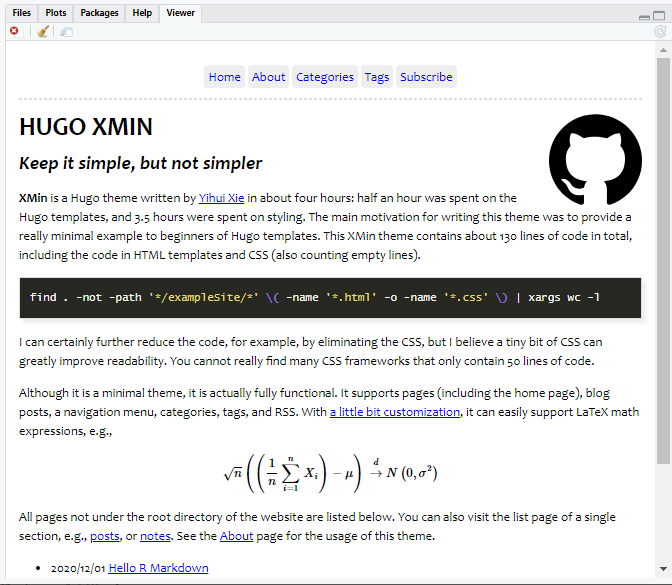Viewport: 672px width, 585px height.
Task: Clear all viewer items with broom icon
Action: (43, 31)
